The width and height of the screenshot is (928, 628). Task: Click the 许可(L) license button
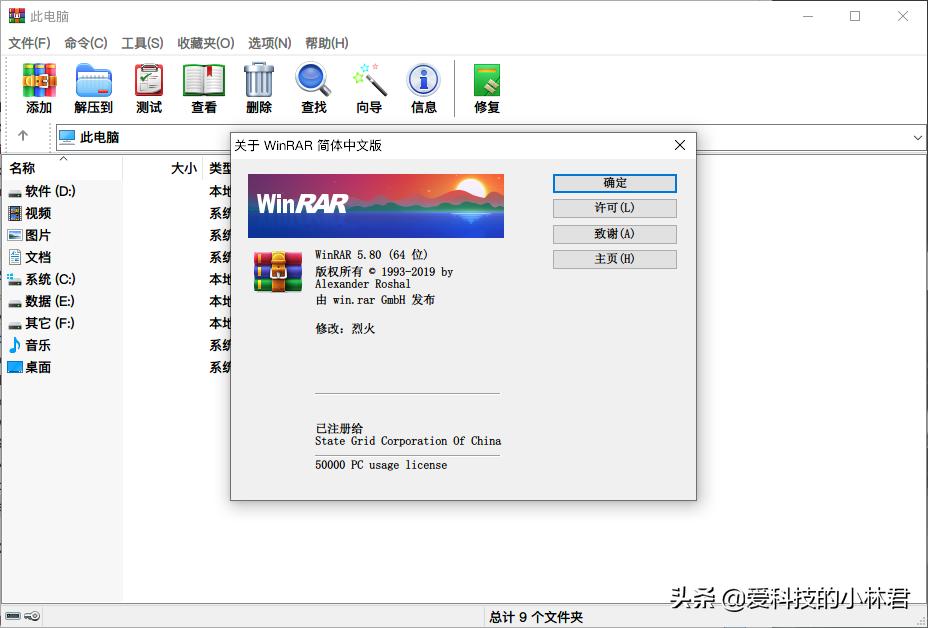click(x=613, y=209)
